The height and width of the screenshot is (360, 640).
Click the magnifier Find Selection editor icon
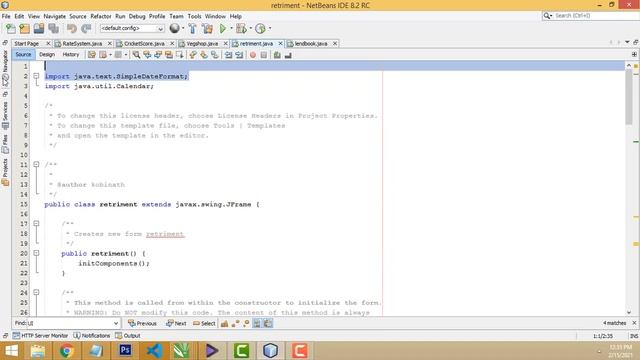136,55
